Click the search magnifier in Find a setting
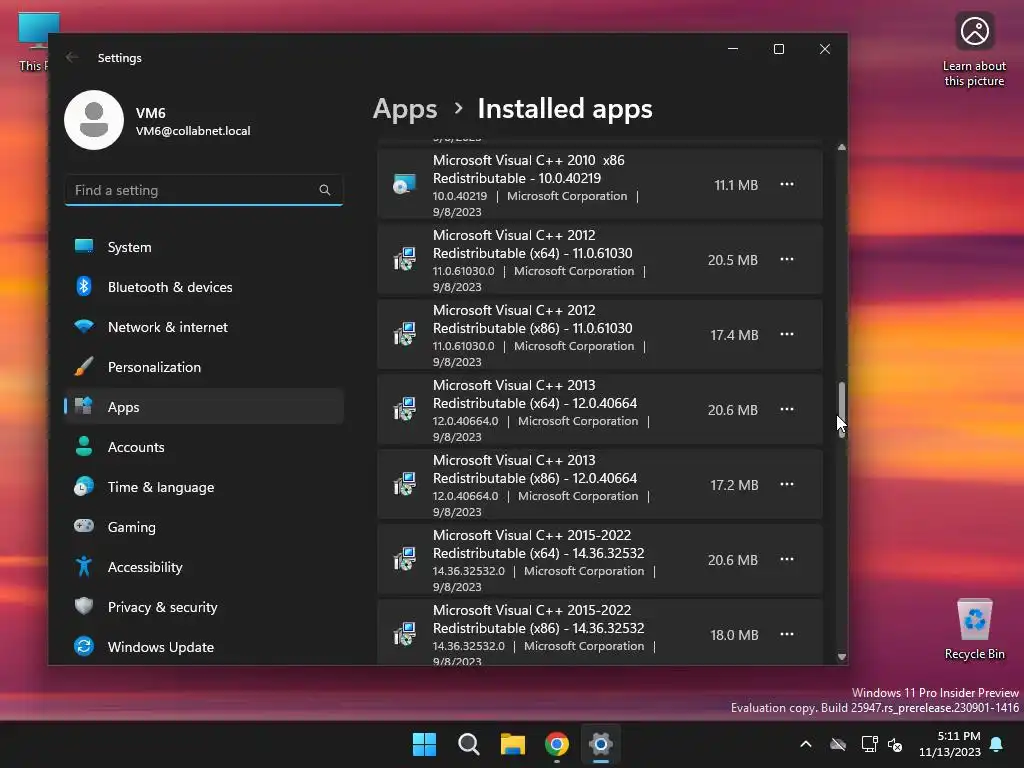 325,190
